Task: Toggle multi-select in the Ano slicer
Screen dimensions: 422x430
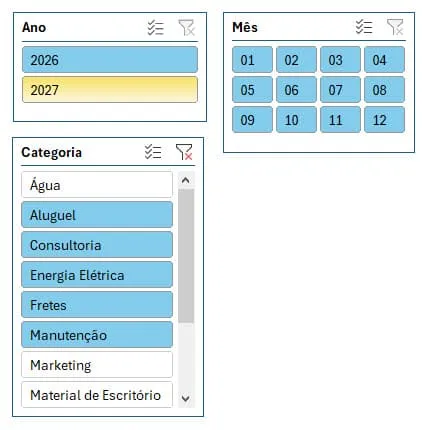Action: click(x=156, y=28)
